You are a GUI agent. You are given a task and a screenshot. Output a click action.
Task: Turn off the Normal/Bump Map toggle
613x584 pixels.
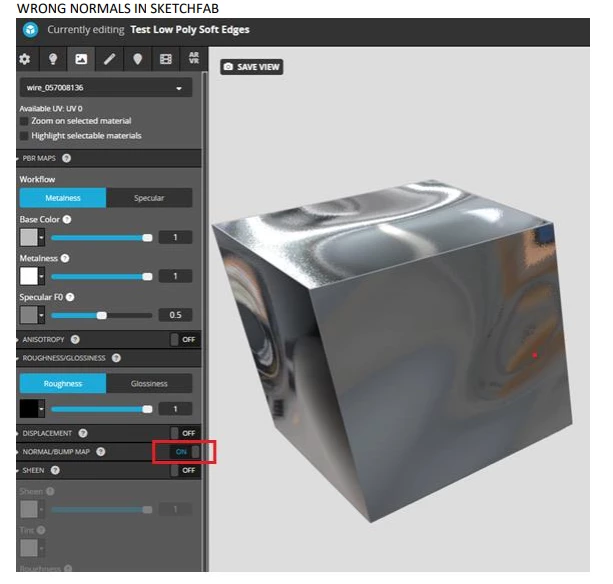185,452
